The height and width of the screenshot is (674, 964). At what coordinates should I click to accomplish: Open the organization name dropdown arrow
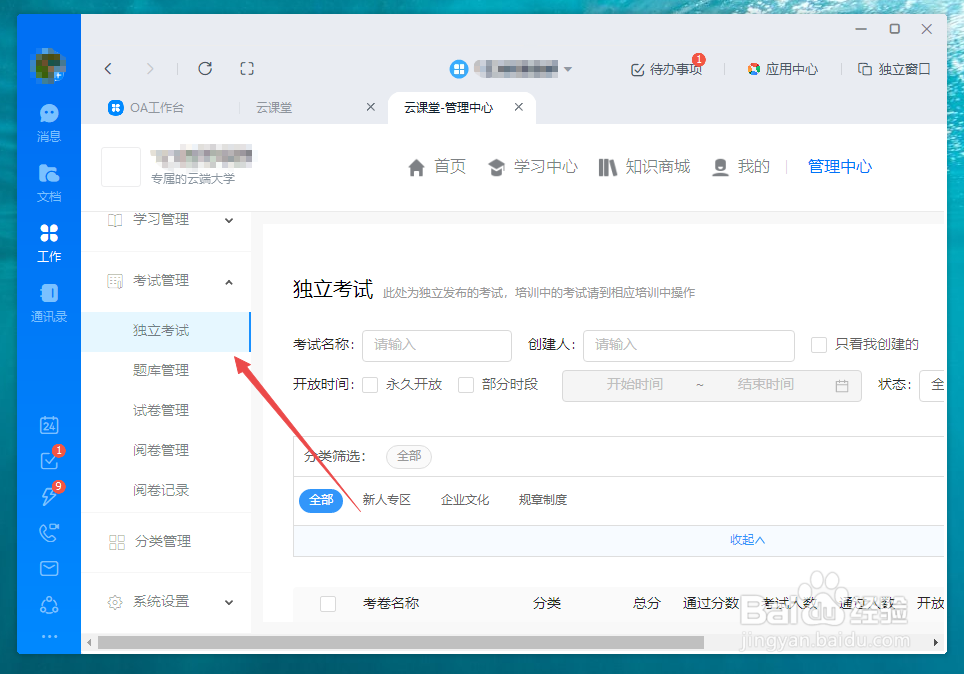click(568, 69)
